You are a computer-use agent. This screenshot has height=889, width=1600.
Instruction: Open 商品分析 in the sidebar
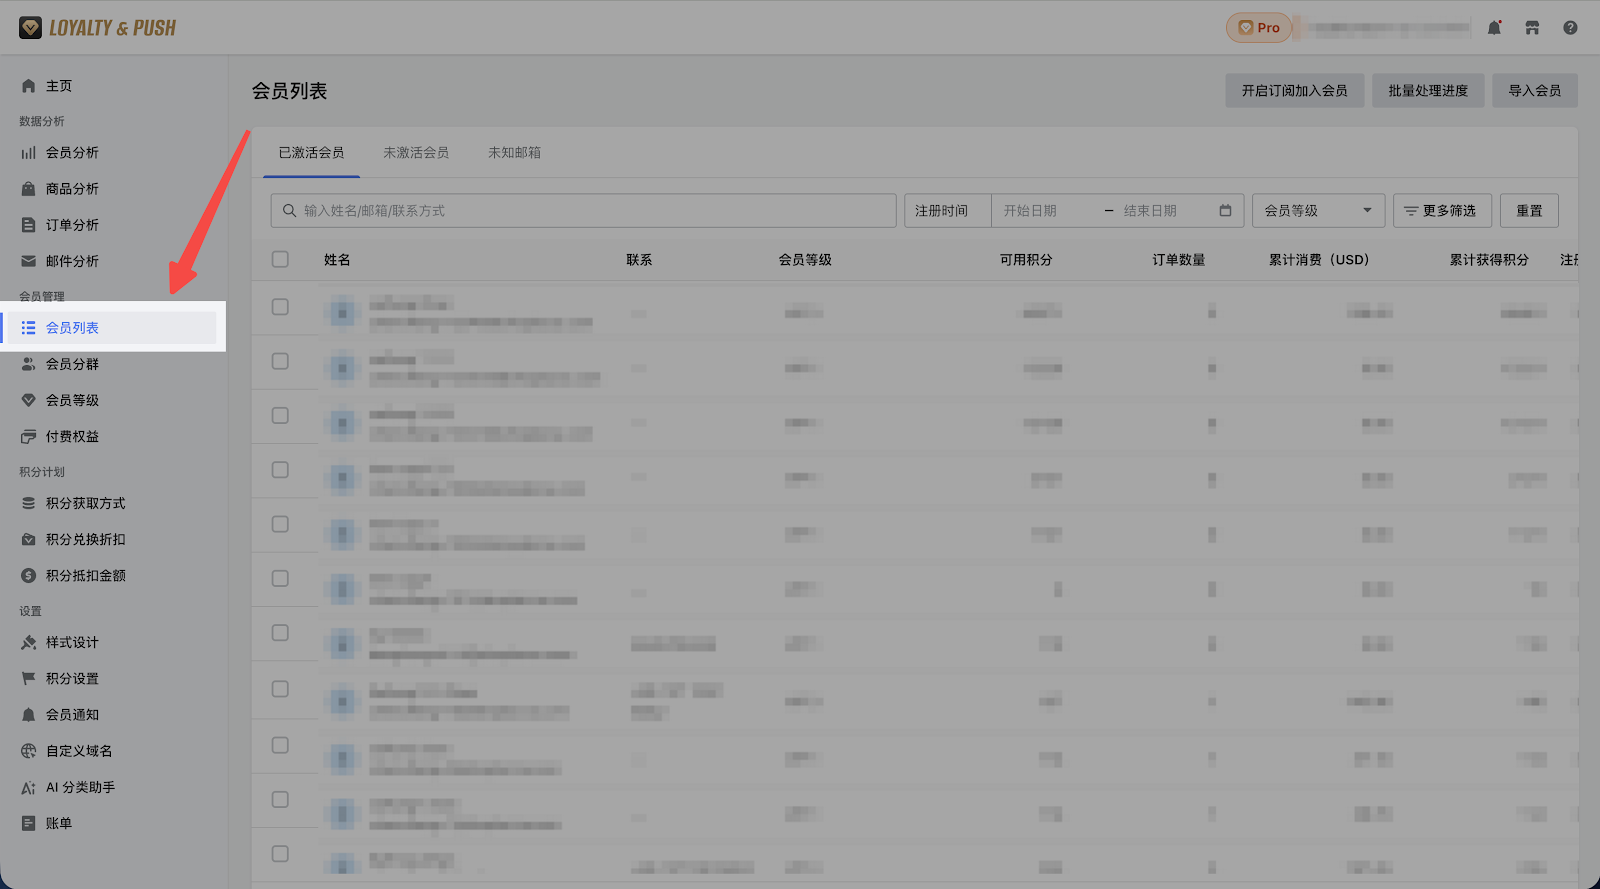[72, 189]
